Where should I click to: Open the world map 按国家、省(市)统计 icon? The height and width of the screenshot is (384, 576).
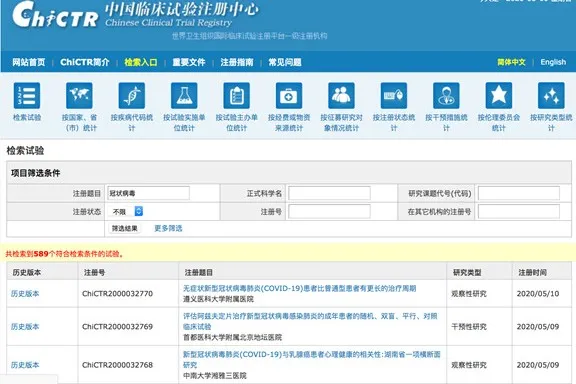(x=79, y=96)
